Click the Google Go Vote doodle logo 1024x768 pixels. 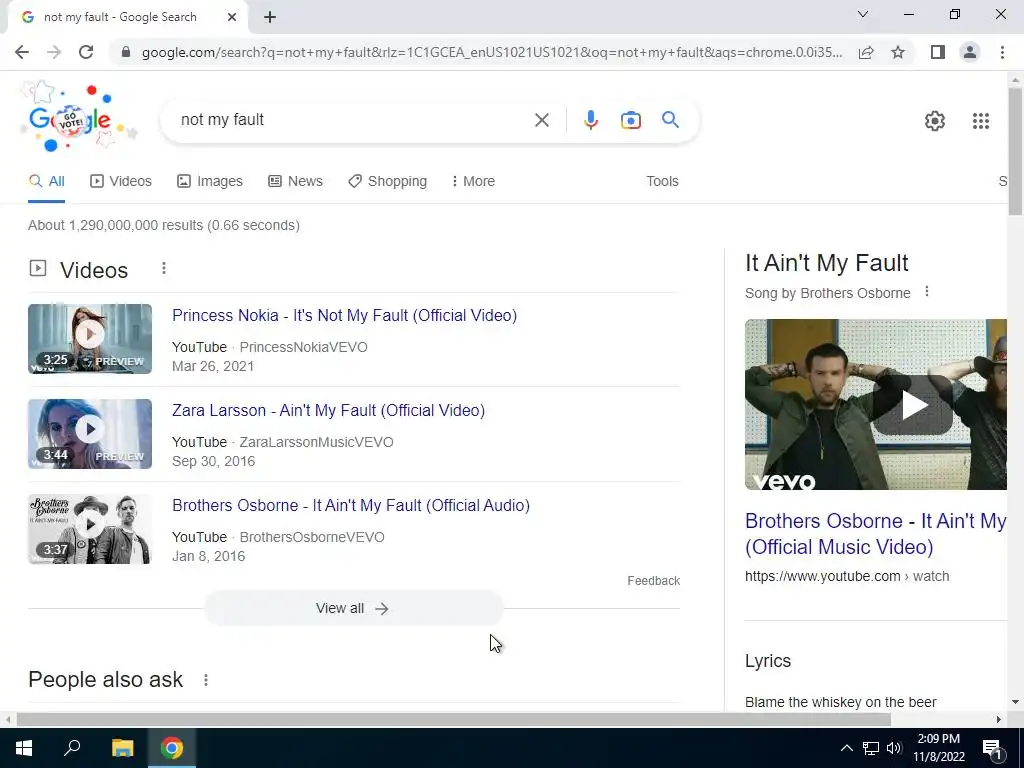[77, 118]
